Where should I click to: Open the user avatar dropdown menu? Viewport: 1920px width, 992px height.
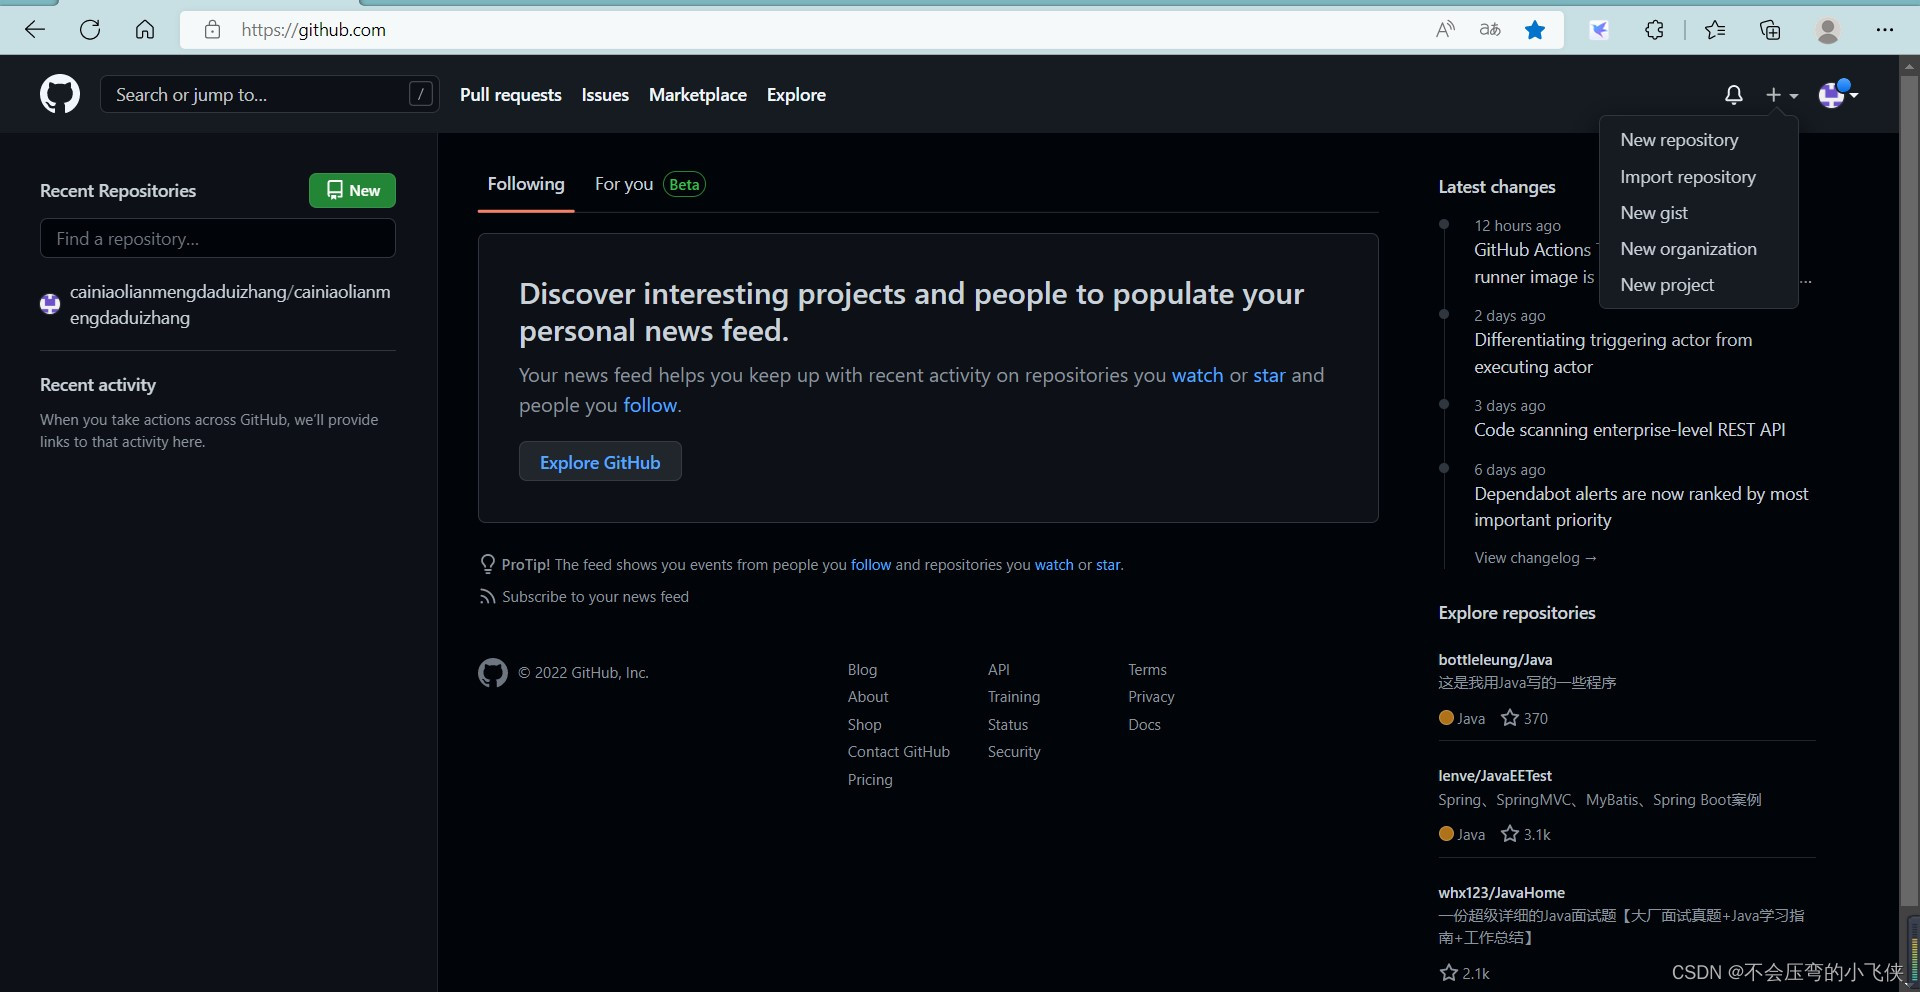[1838, 94]
